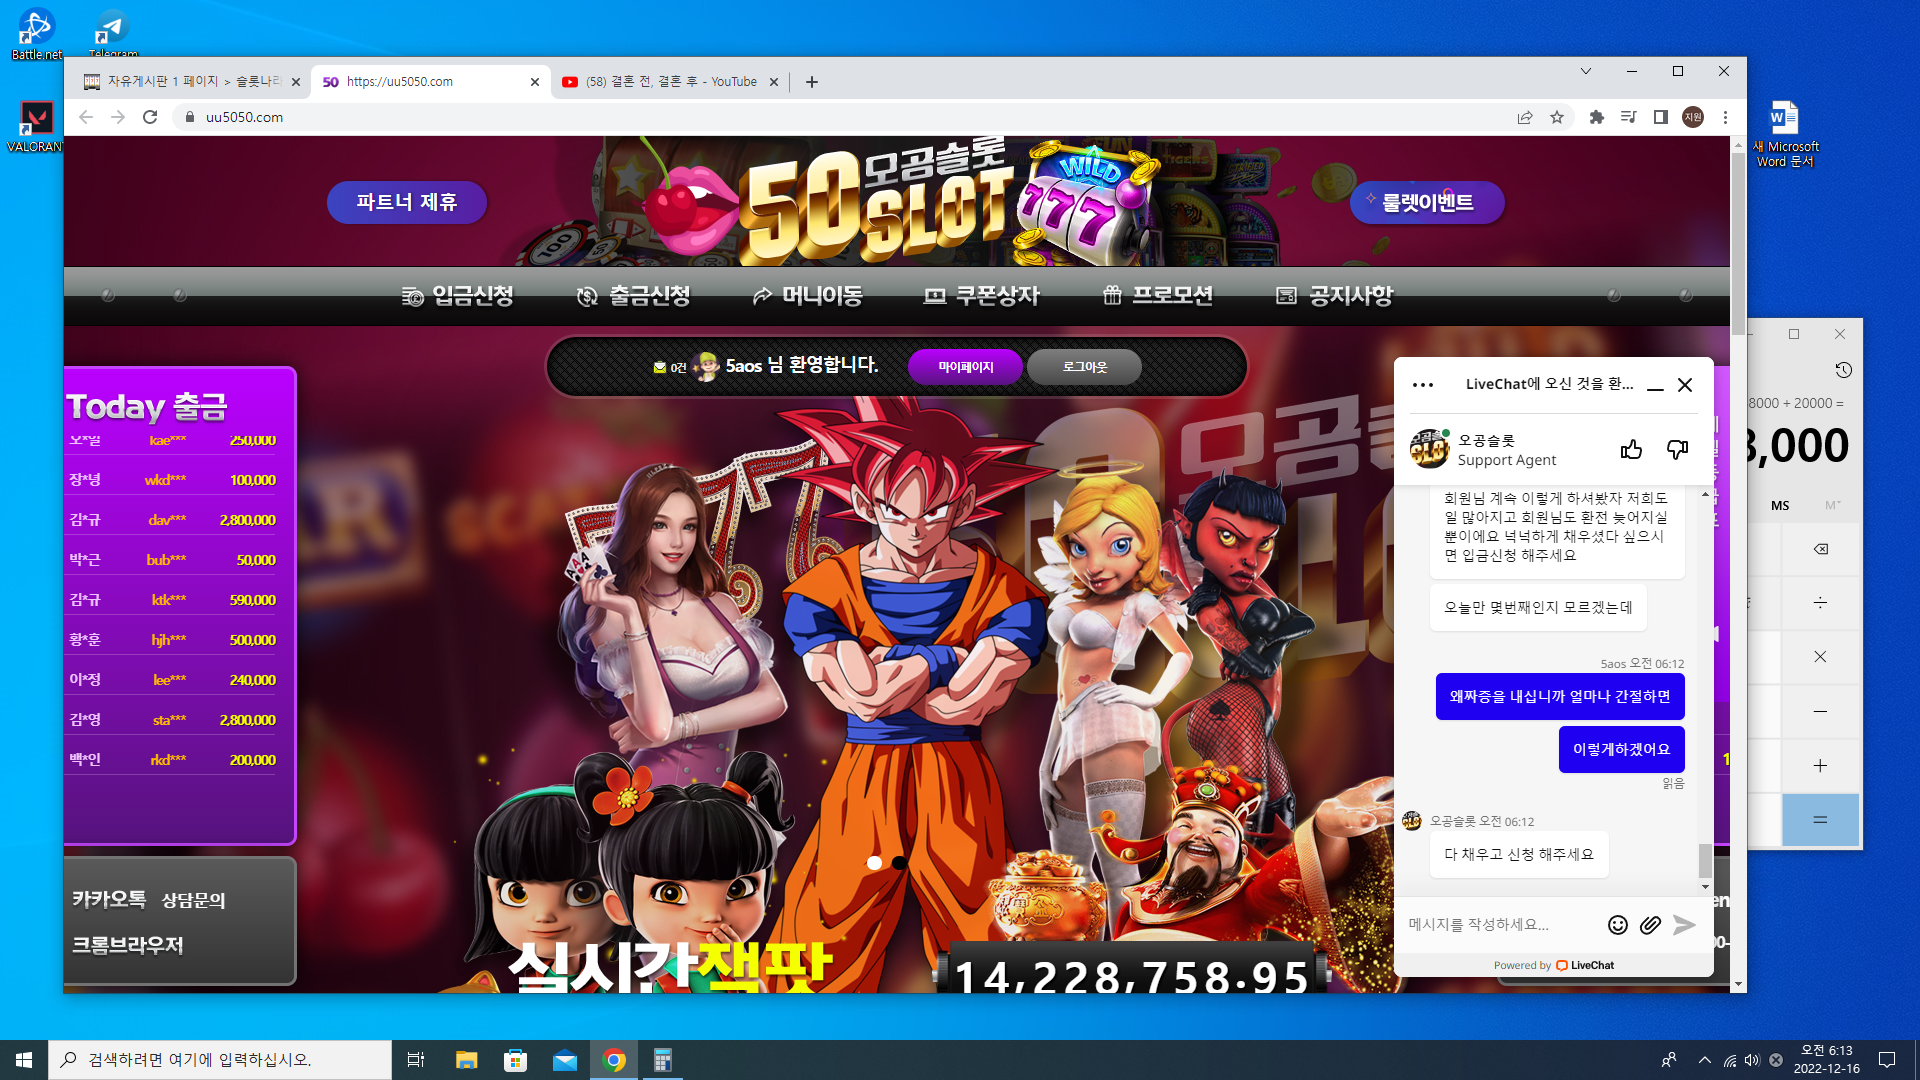The image size is (1920, 1080).
Task: Open Chrome media control icon
Action: pos(1629,117)
